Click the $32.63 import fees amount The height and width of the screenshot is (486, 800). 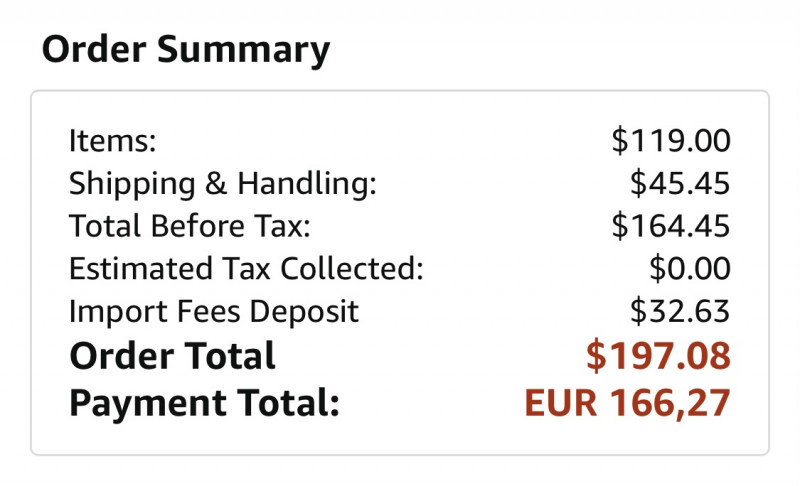coord(680,312)
